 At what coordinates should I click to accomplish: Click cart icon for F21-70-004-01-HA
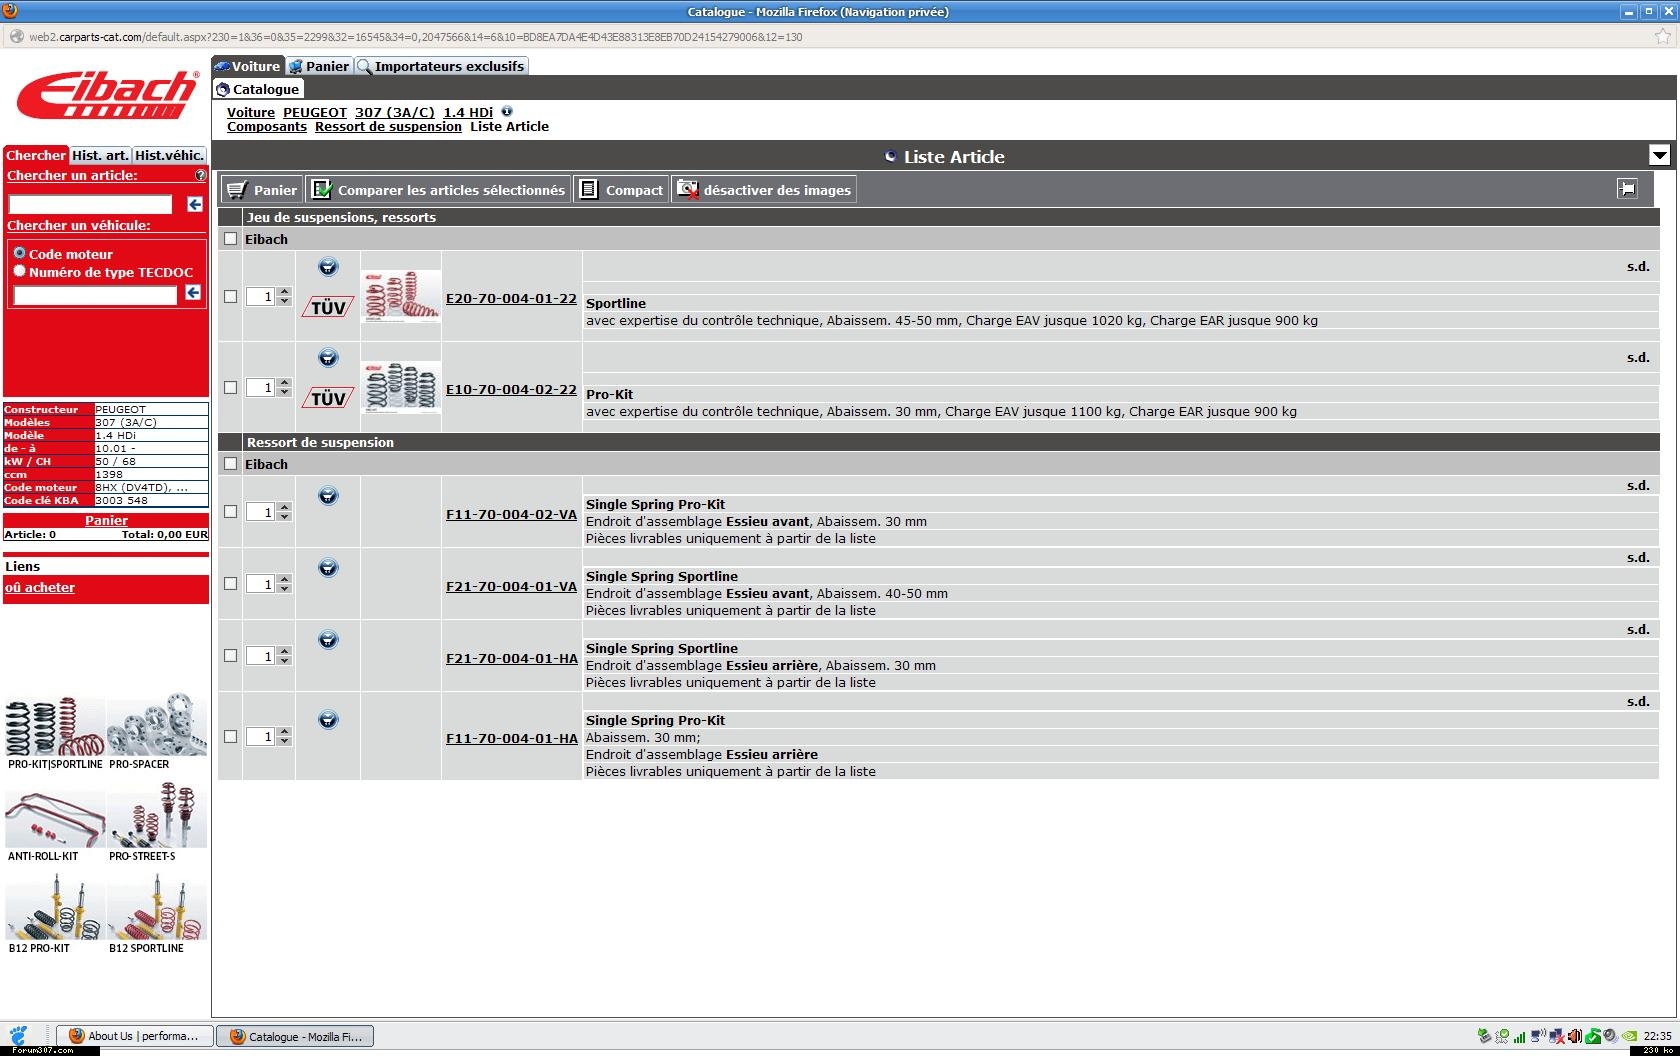[328, 640]
